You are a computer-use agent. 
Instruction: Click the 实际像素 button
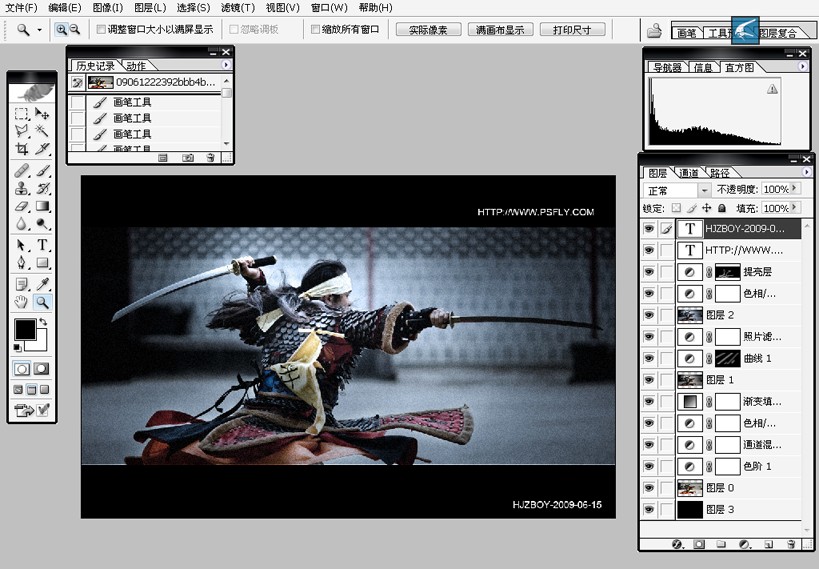point(428,30)
